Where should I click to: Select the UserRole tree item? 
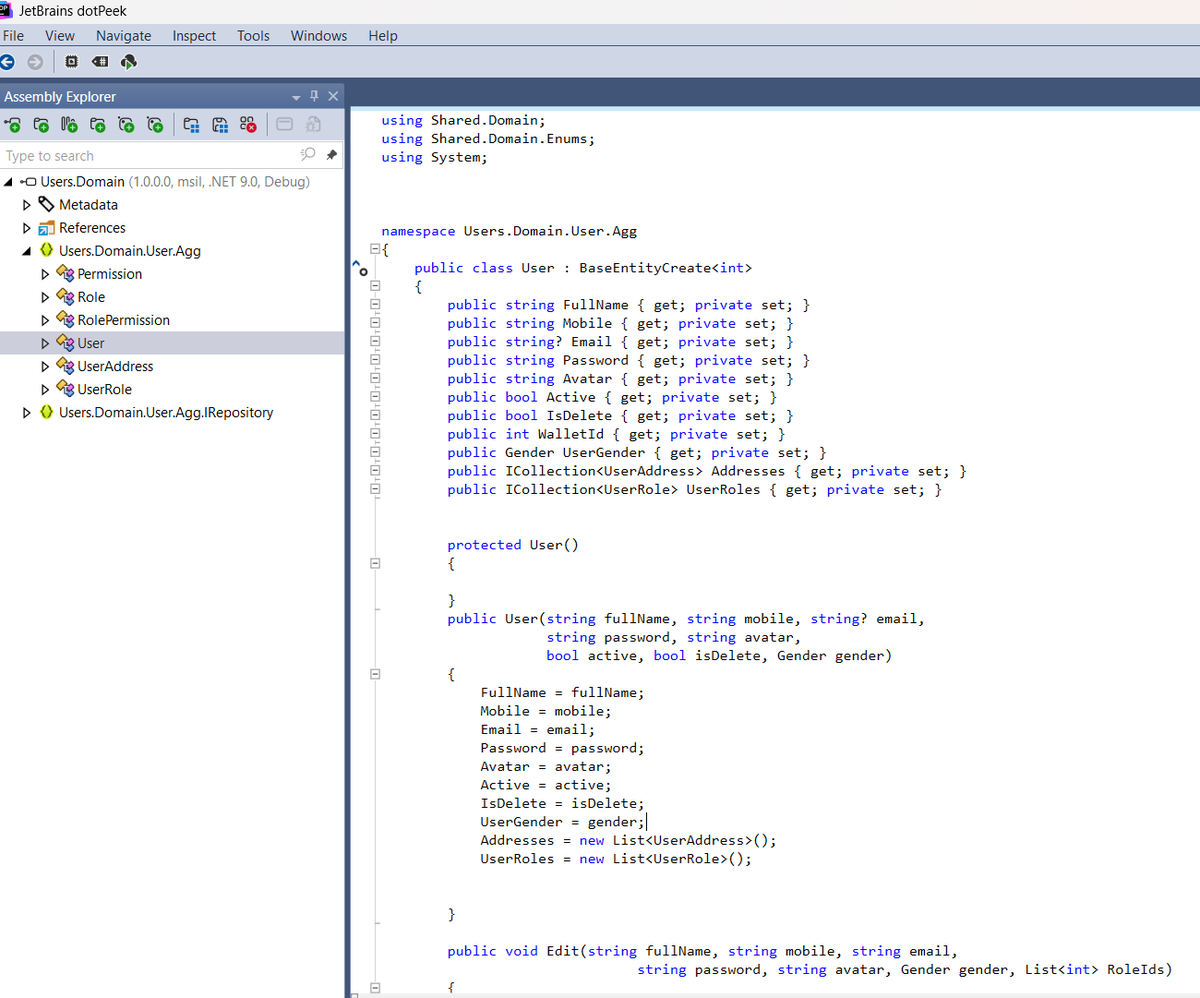[x=105, y=389]
